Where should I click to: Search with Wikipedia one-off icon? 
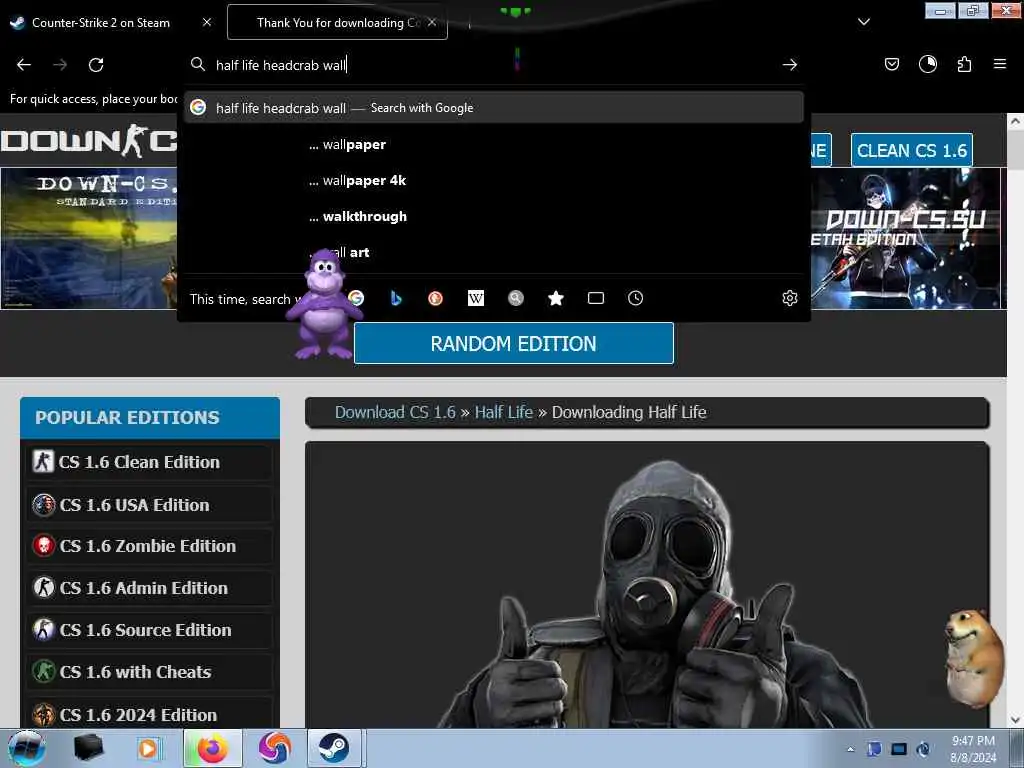[475, 298]
